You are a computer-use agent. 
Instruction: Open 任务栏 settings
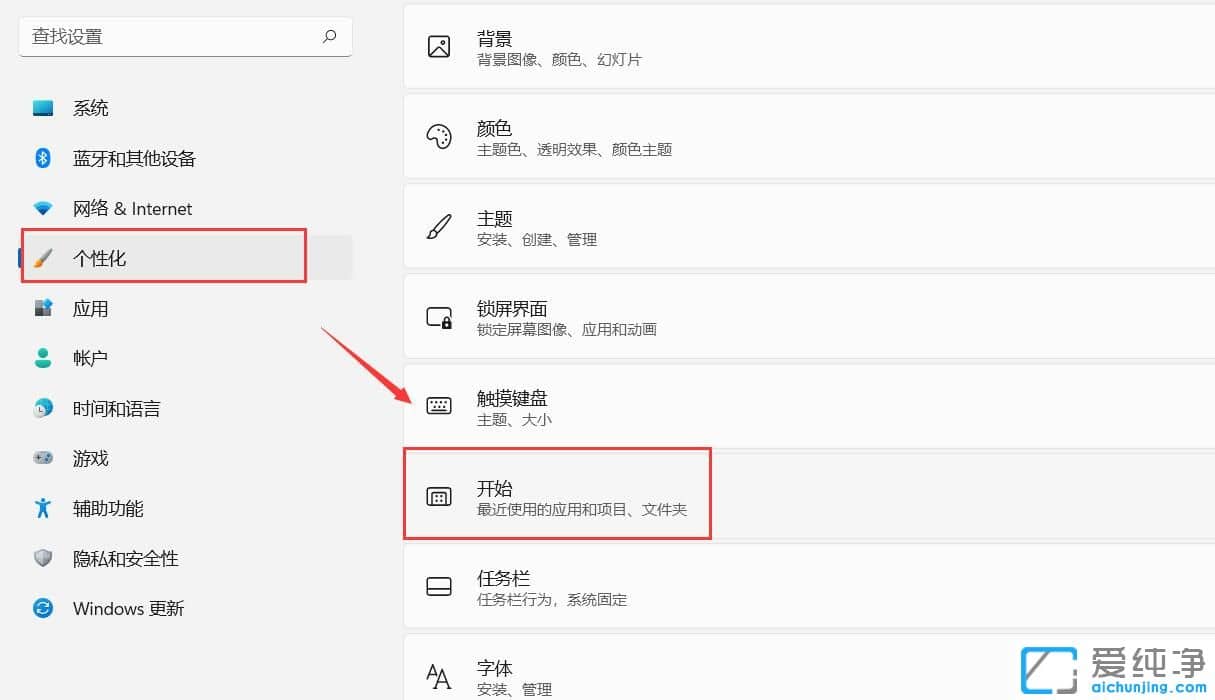[x=809, y=586]
